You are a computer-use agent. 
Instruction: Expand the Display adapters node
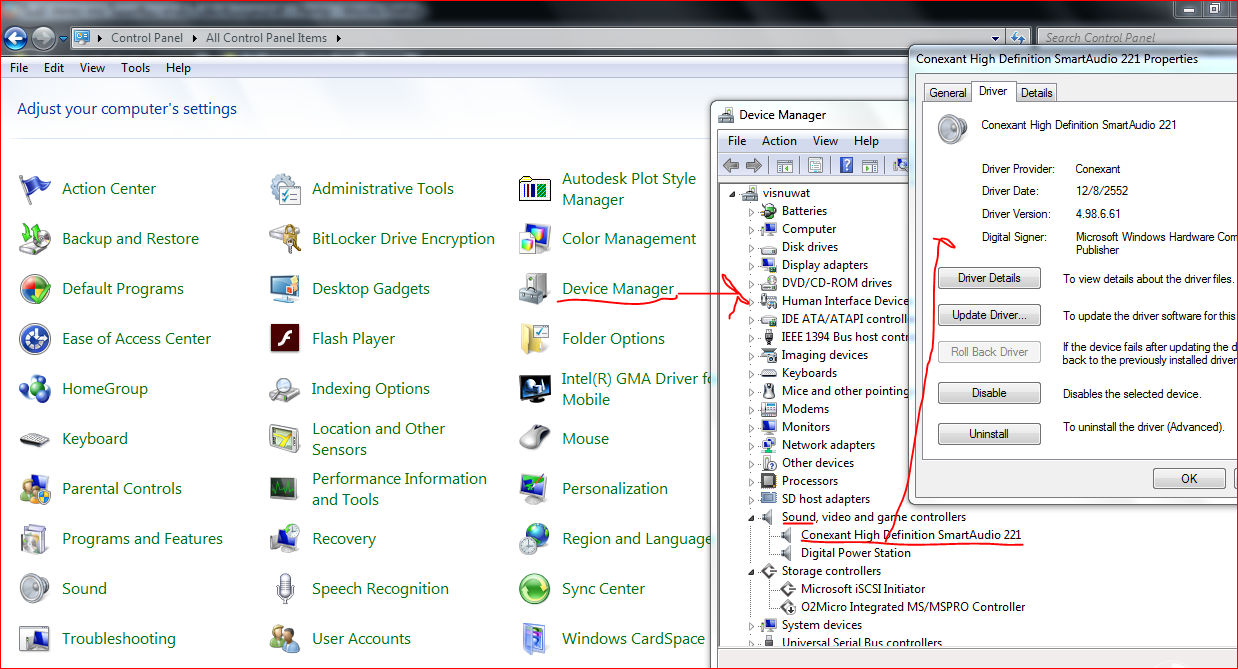tap(752, 265)
